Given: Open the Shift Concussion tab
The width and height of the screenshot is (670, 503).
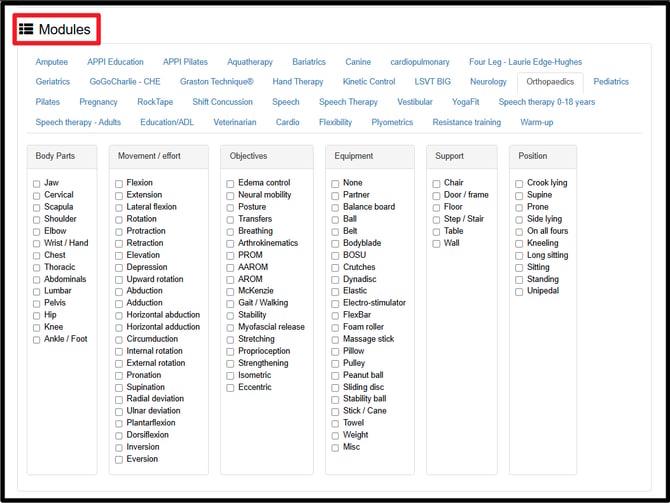Looking at the screenshot, I should (222, 102).
